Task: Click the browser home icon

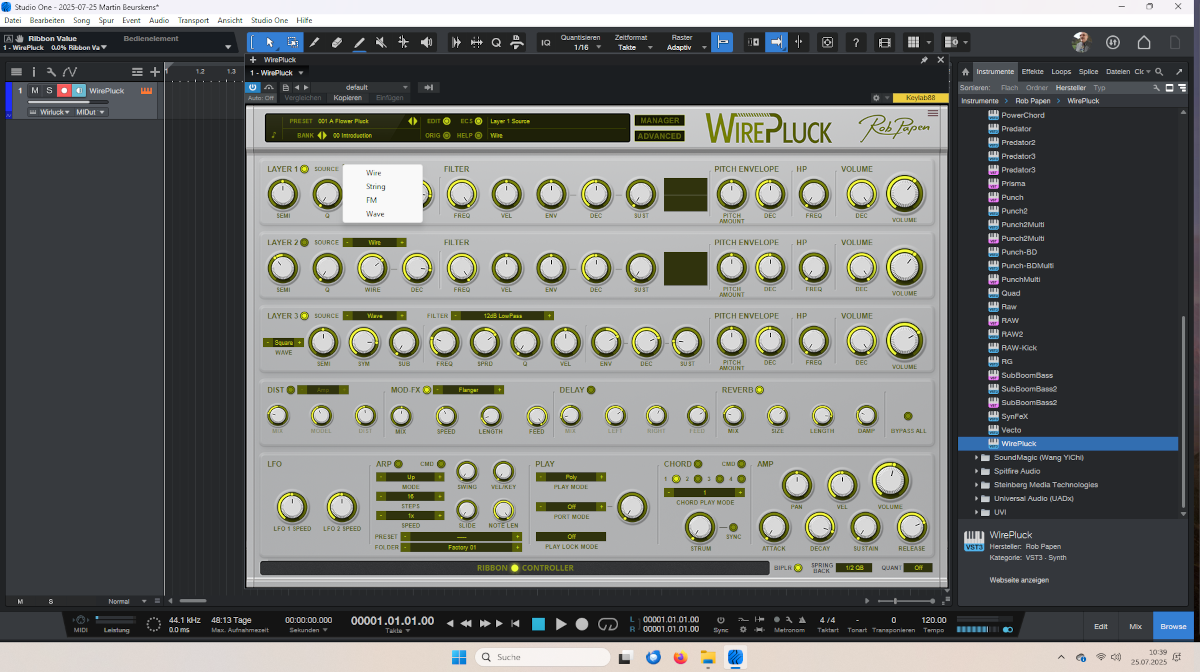Action: (966, 72)
